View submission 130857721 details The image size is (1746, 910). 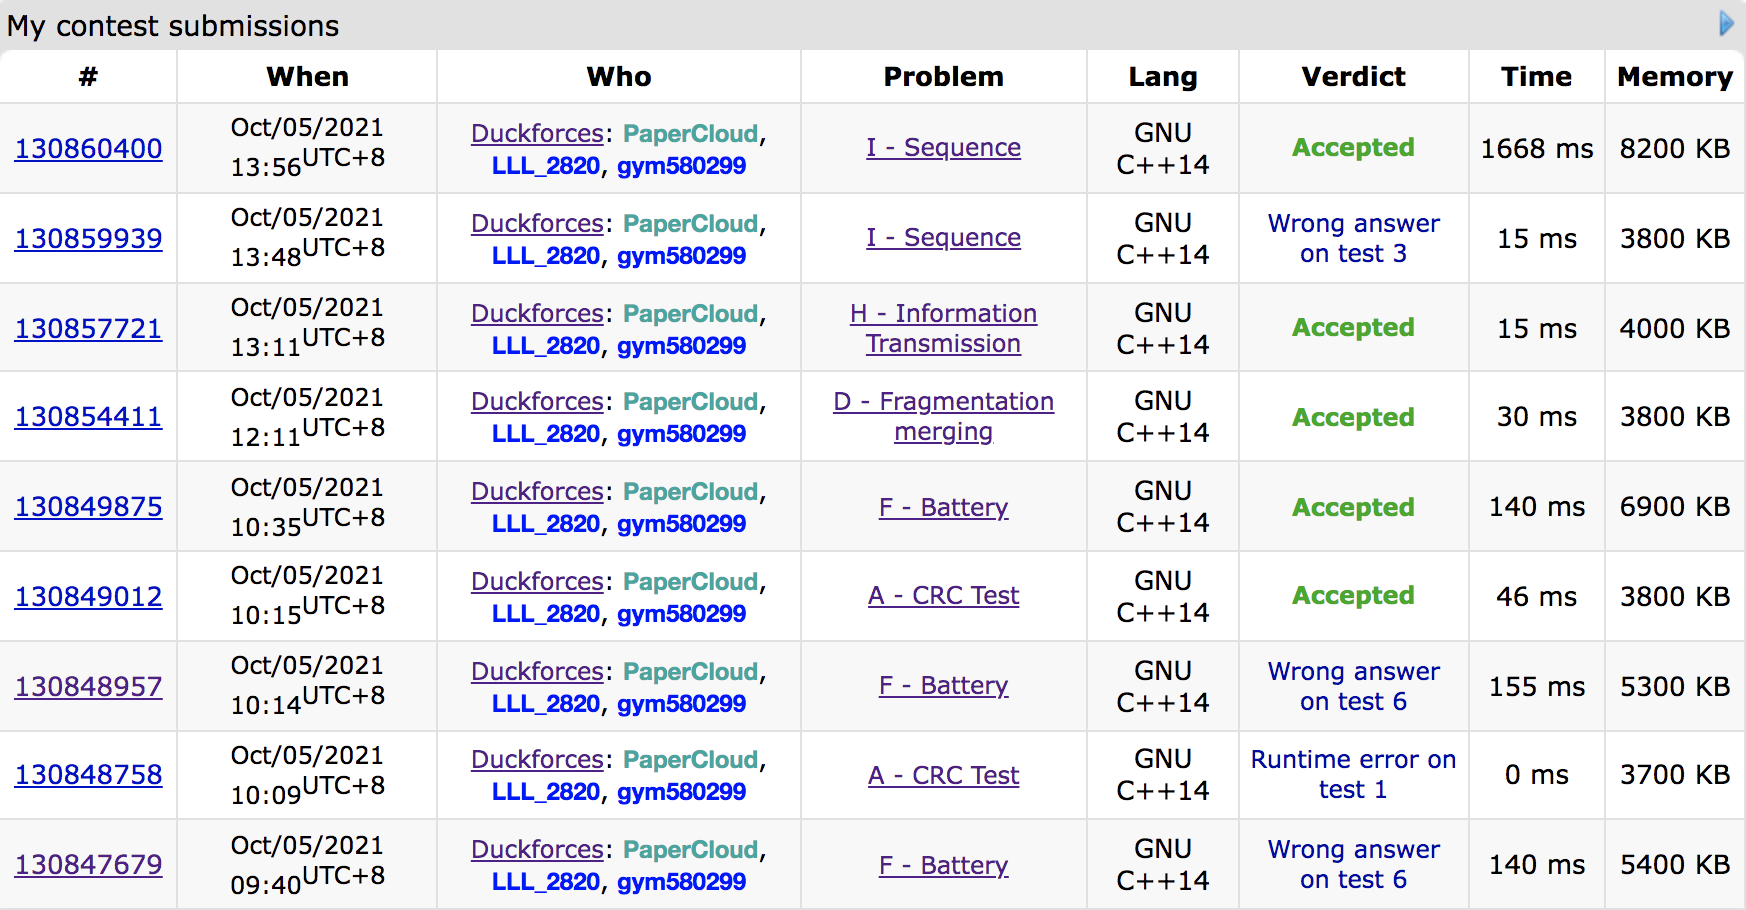88,329
